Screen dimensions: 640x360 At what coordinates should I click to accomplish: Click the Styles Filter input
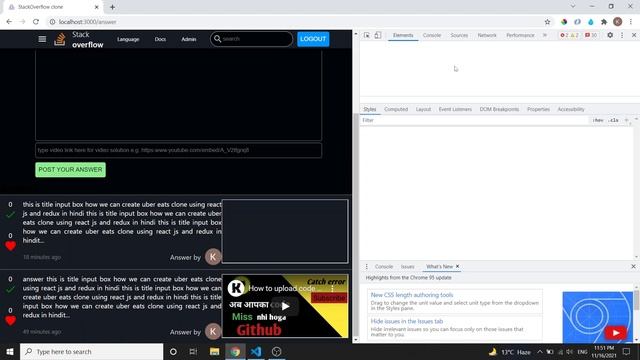(473, 120)
